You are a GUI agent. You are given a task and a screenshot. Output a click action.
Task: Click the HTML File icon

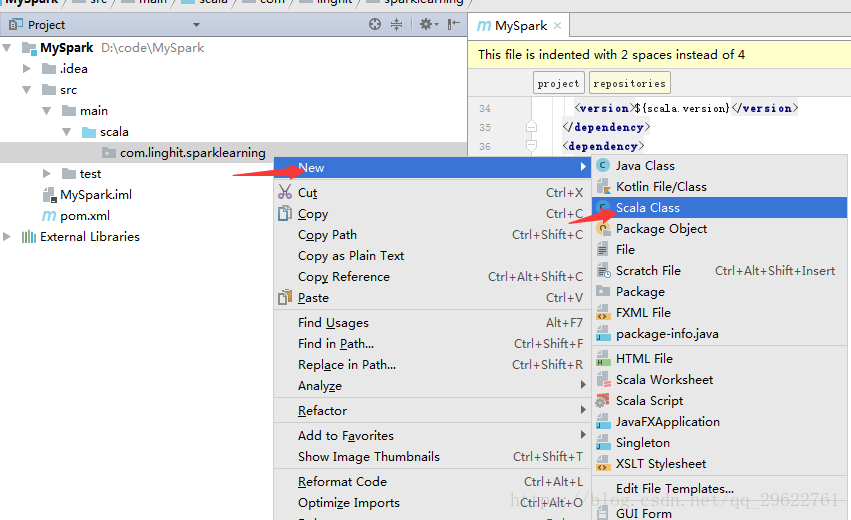[x=602, y=358]
